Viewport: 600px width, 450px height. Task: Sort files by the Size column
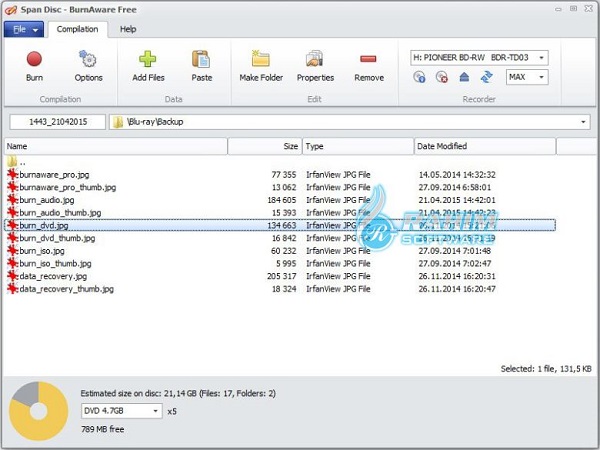[265, 146]
